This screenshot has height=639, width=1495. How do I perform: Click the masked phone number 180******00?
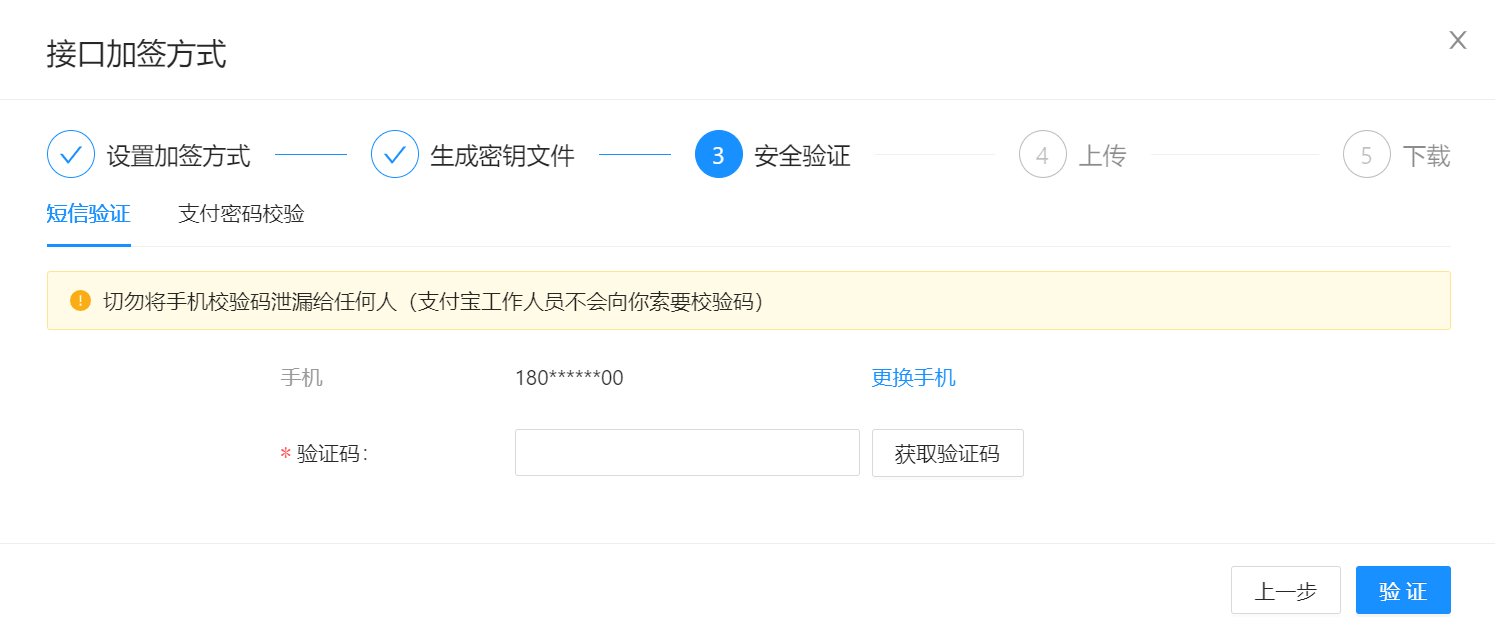569,378
